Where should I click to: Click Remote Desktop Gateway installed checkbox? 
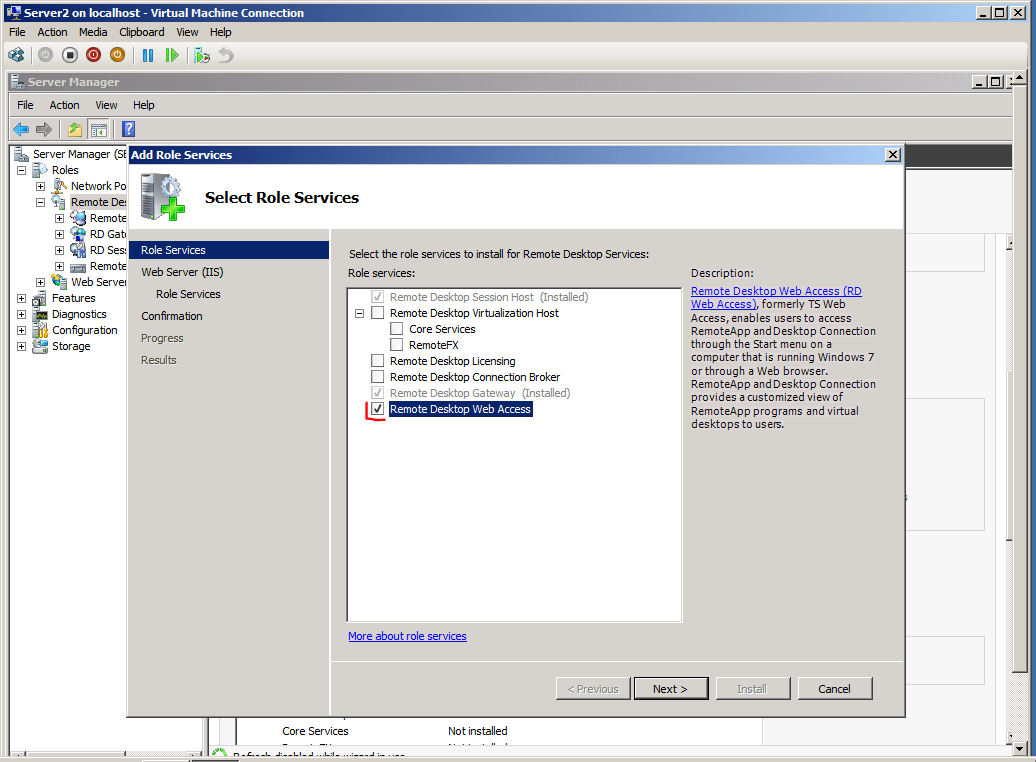coord(377,393)
